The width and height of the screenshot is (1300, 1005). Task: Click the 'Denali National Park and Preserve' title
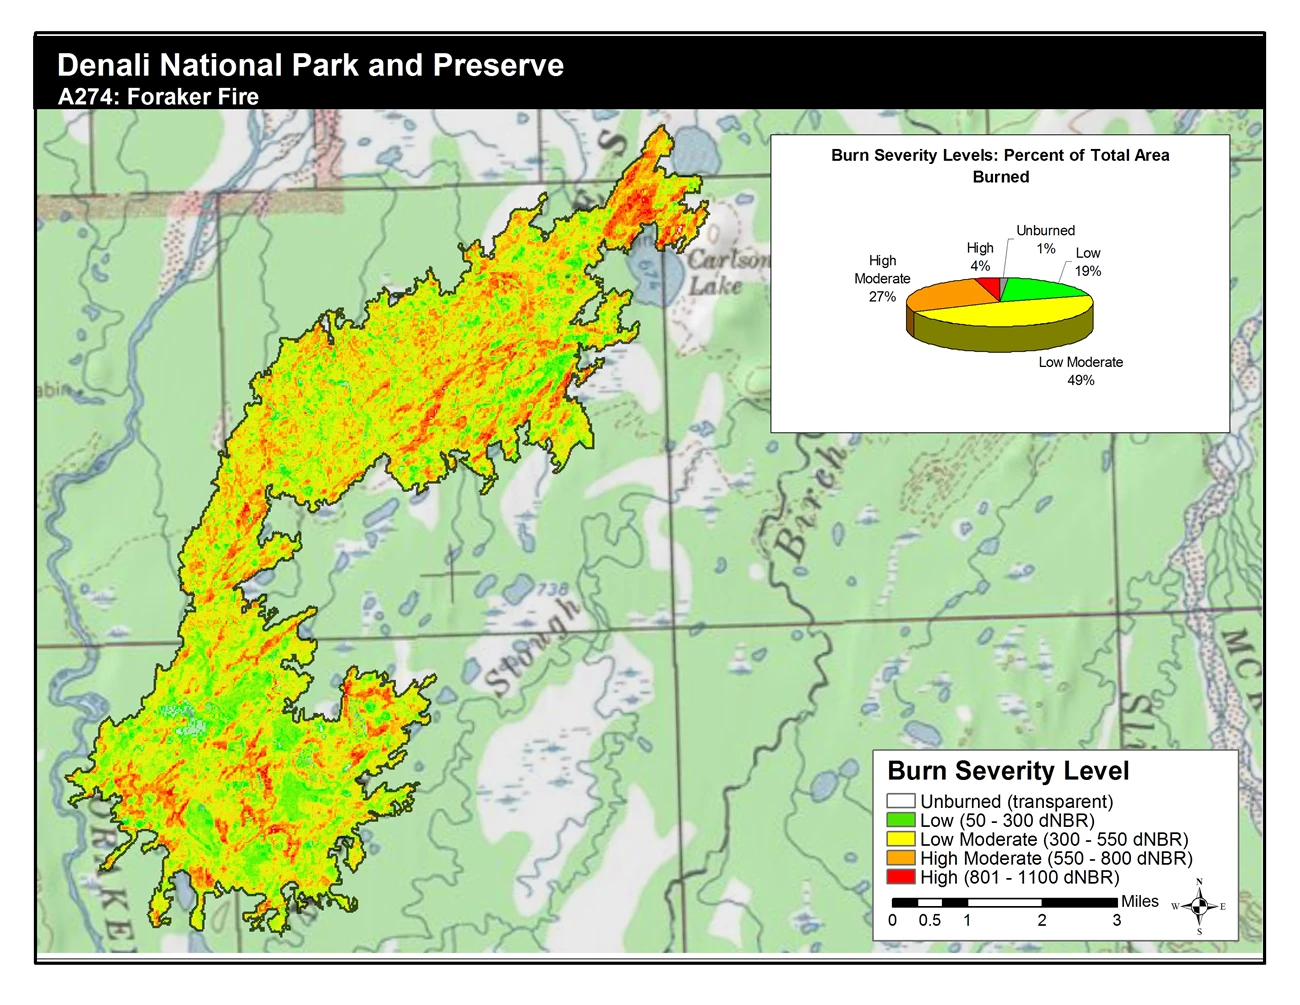(310, 65)
